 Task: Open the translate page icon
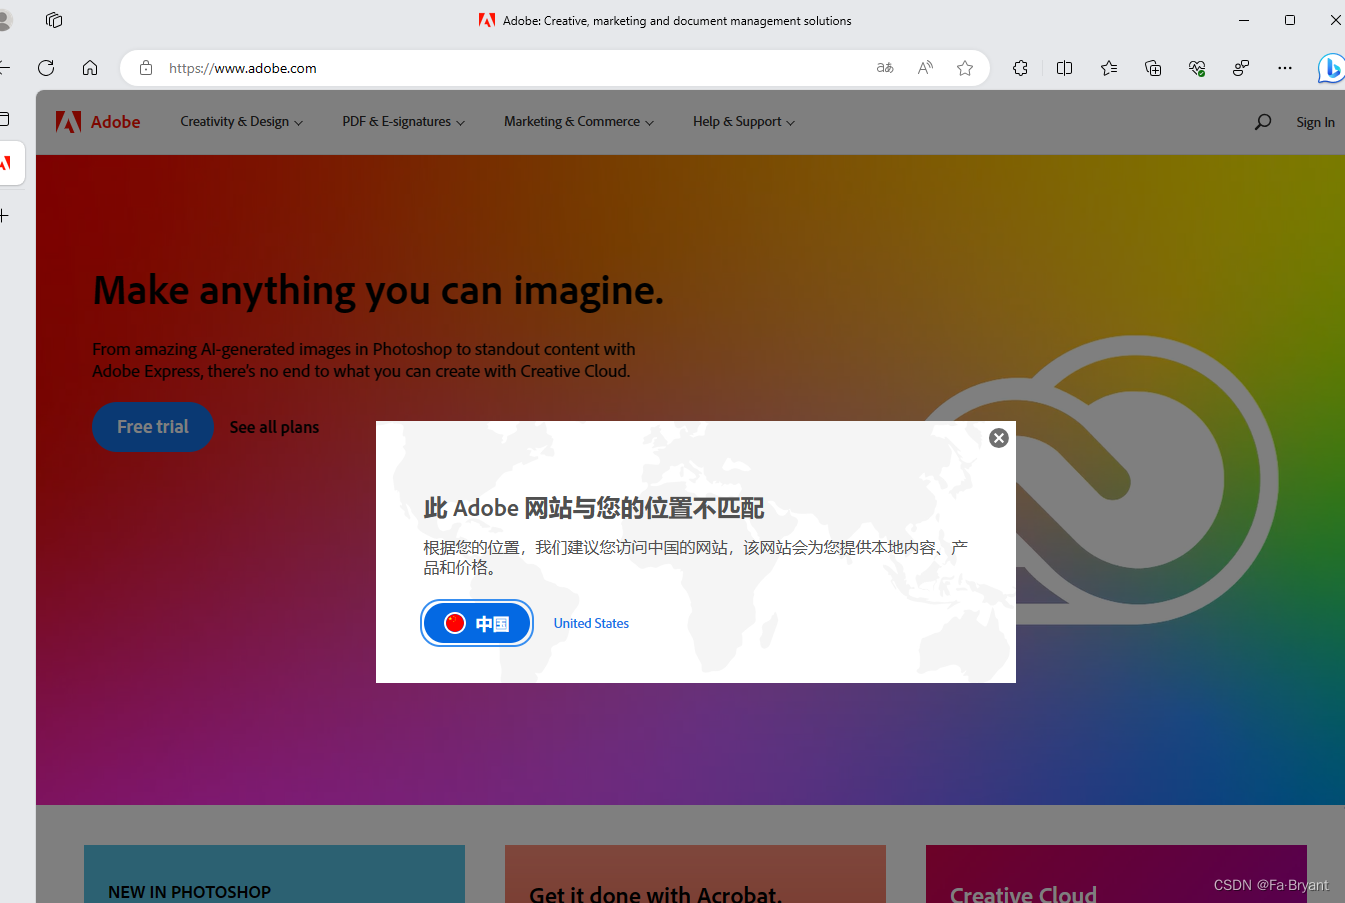pyautogui.click(x=885, y=68)
